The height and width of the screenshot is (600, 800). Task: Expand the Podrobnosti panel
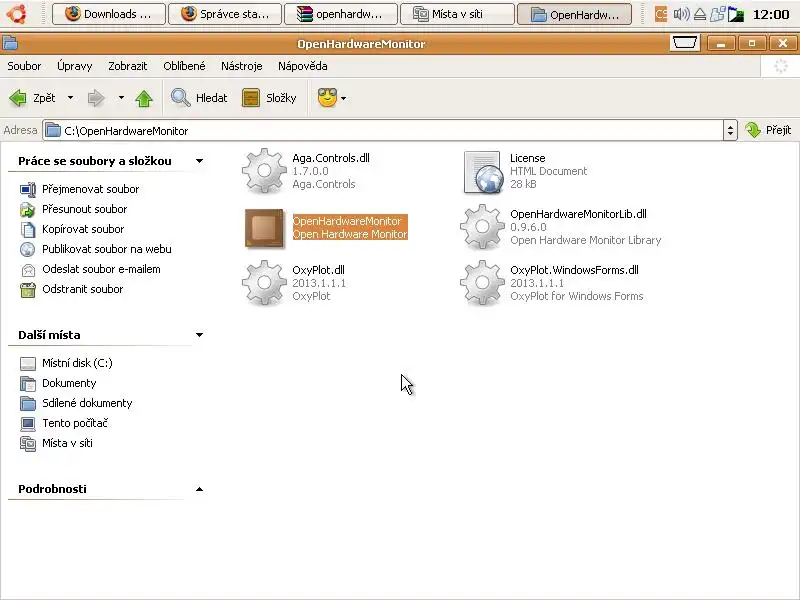[199, 489]
